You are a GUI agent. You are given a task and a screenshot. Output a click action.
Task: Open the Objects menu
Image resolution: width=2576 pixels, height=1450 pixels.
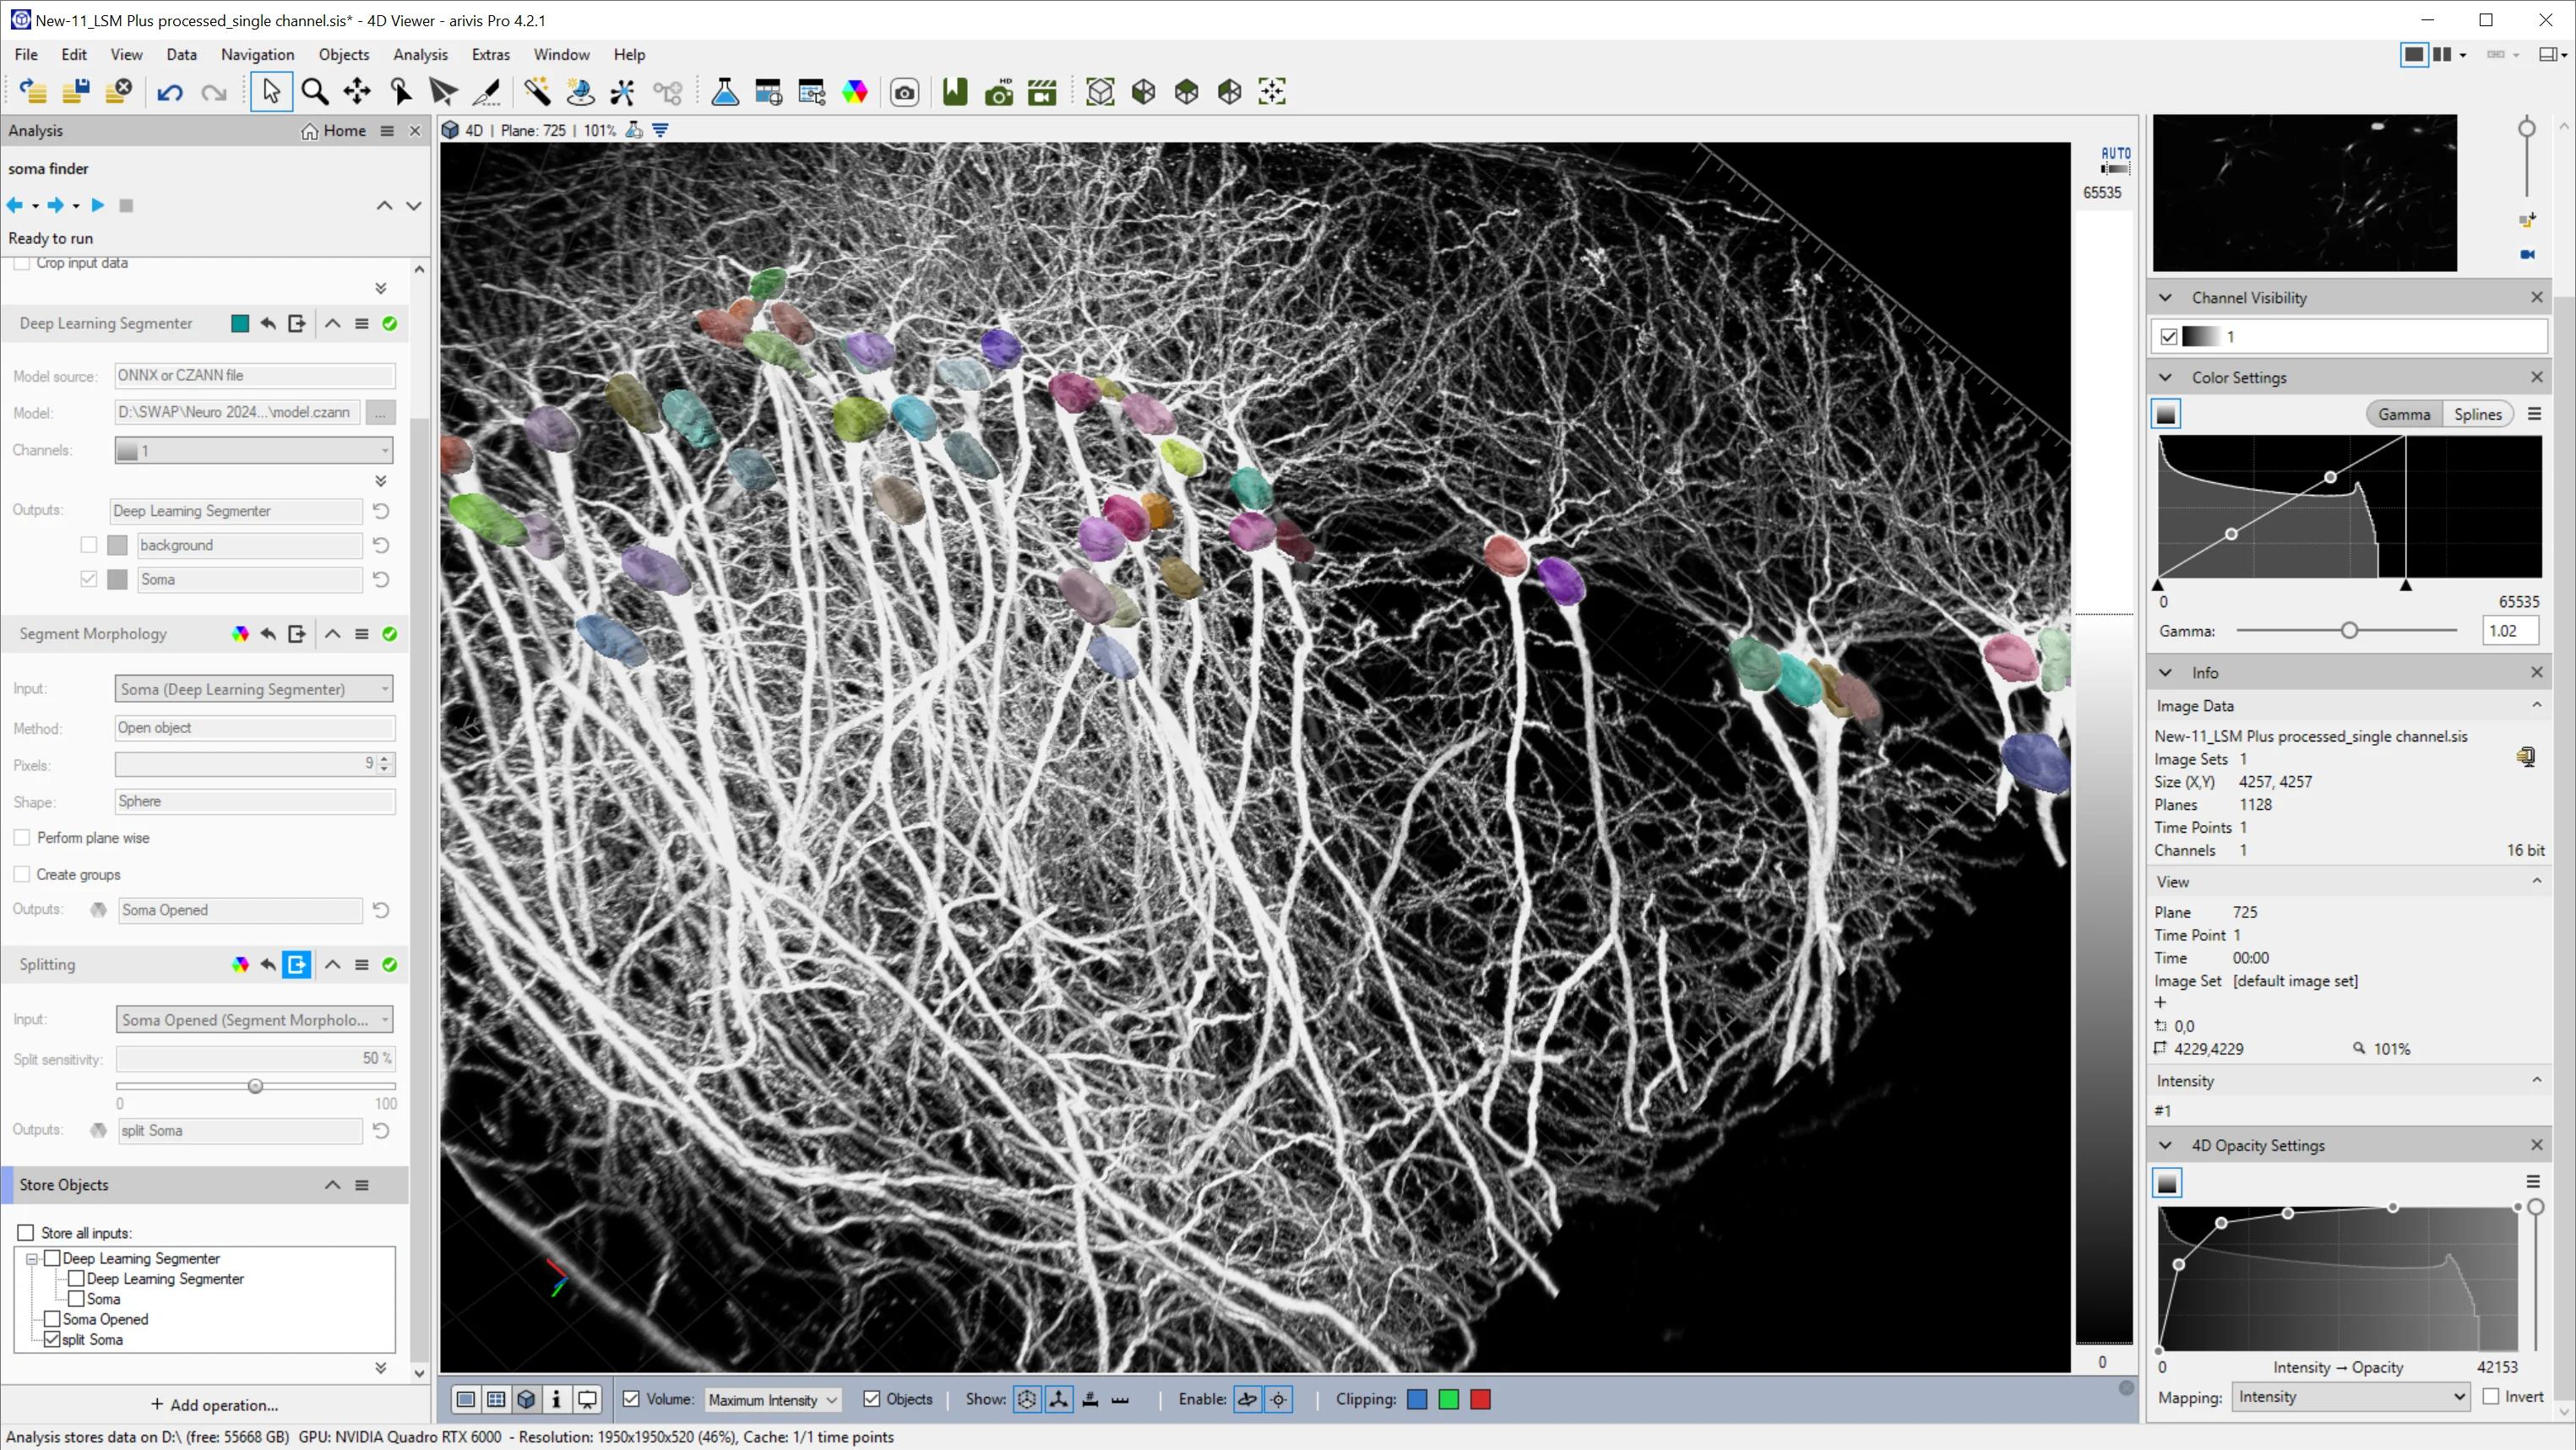[344, 55]
